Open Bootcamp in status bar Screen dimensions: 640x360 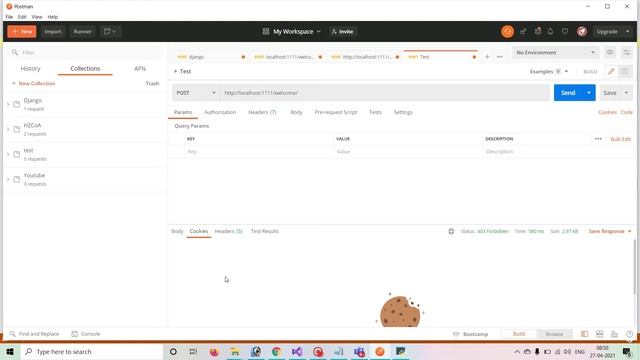click(x=470, y=334)
